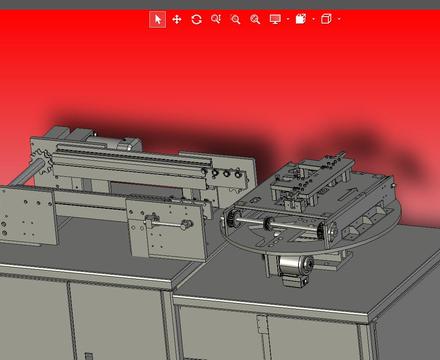Select the Rotate view tool
The height and width of the screenshot is (360, 440).
[196, 19]
